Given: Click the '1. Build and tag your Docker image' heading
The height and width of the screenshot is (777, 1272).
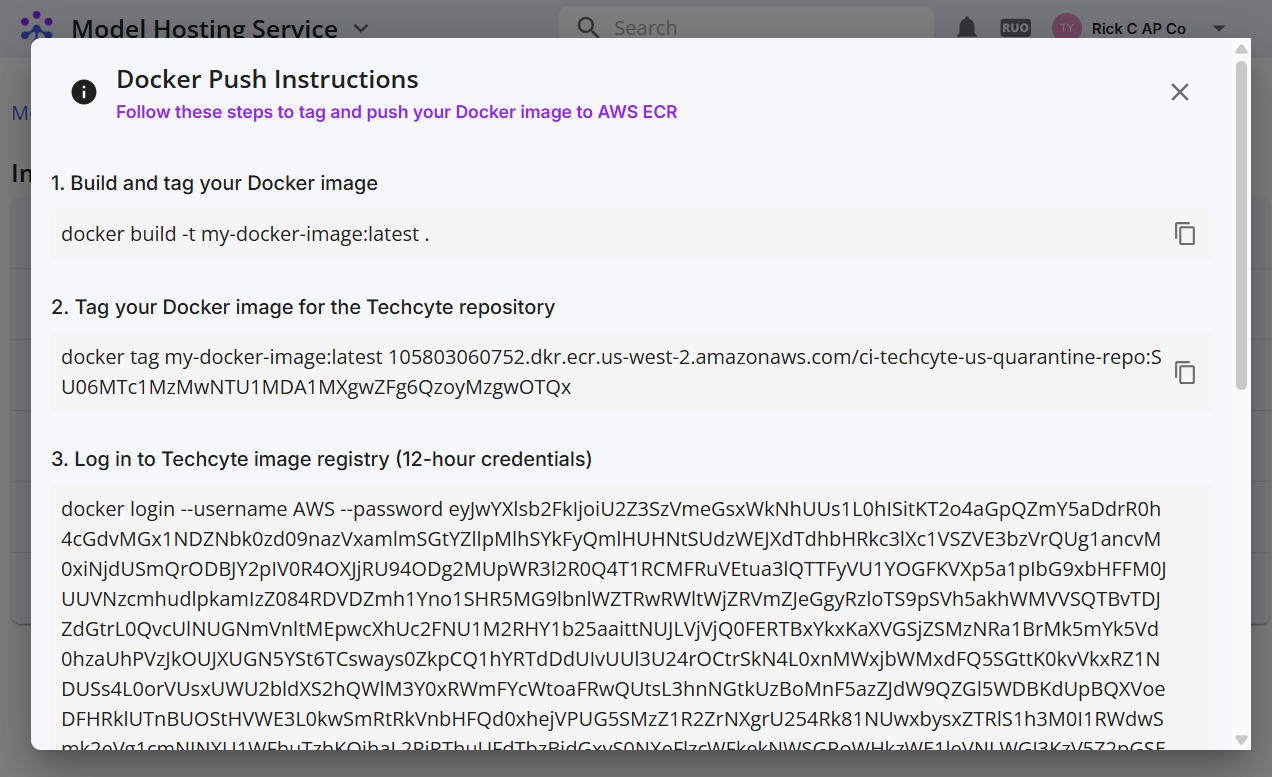Looking at the screenshot, I should coord(215,183).
